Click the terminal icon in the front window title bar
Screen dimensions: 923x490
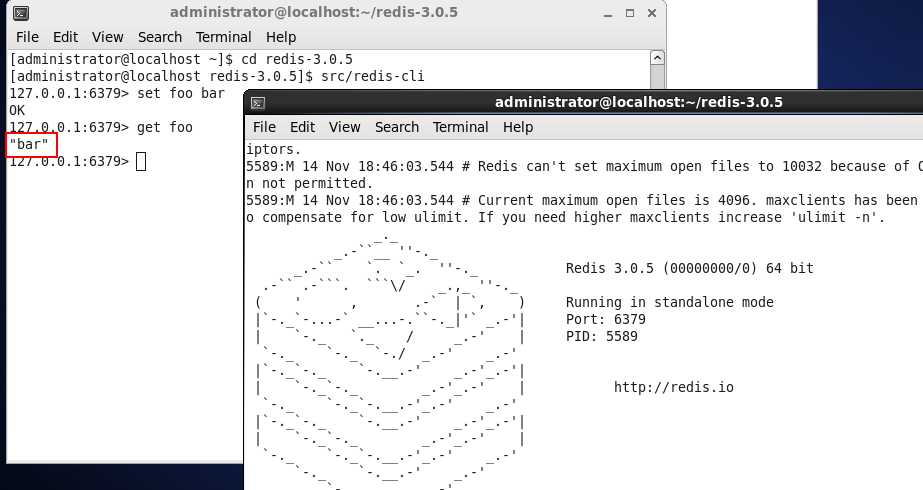(x=257, y=103)
